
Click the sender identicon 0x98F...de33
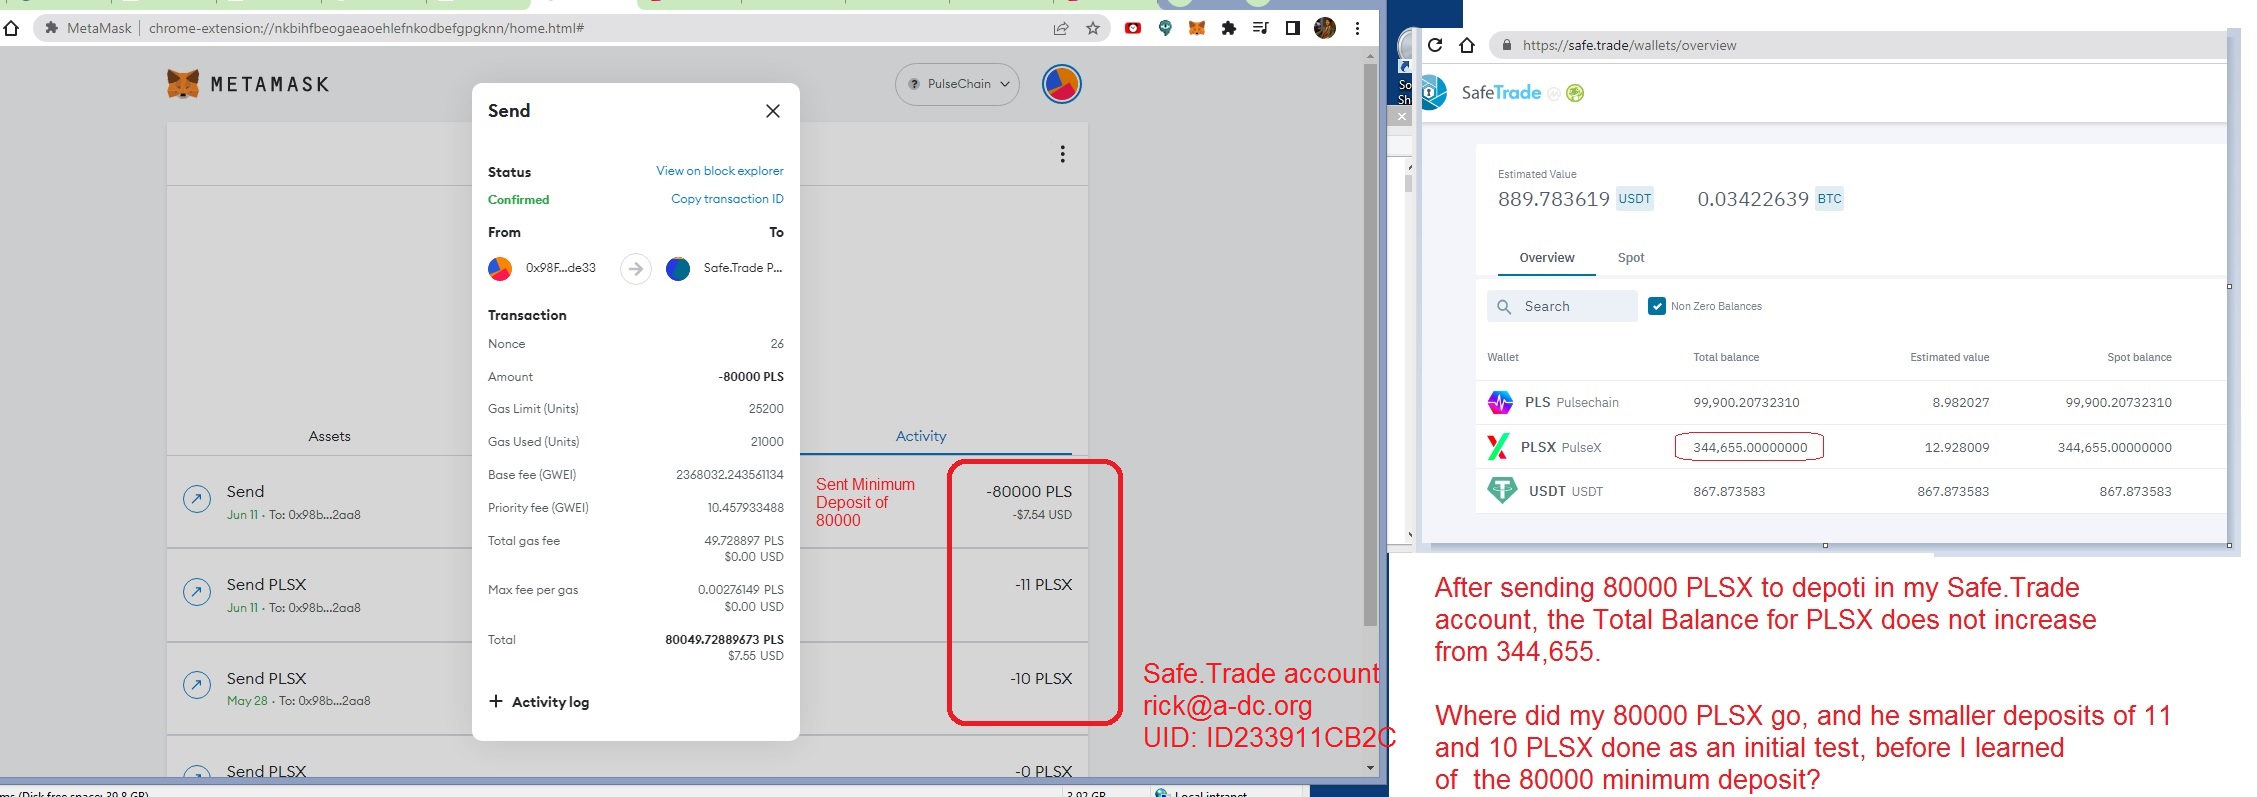500,269
